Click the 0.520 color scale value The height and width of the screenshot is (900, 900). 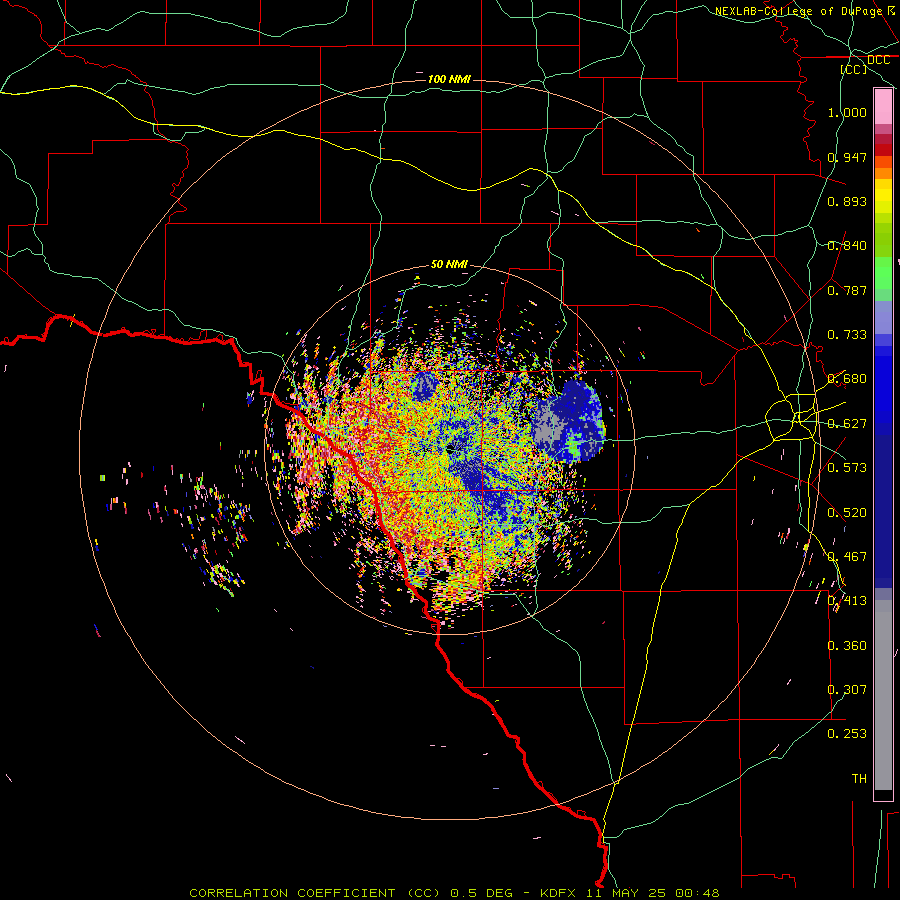pyautogui.click(x=847, y=513)
